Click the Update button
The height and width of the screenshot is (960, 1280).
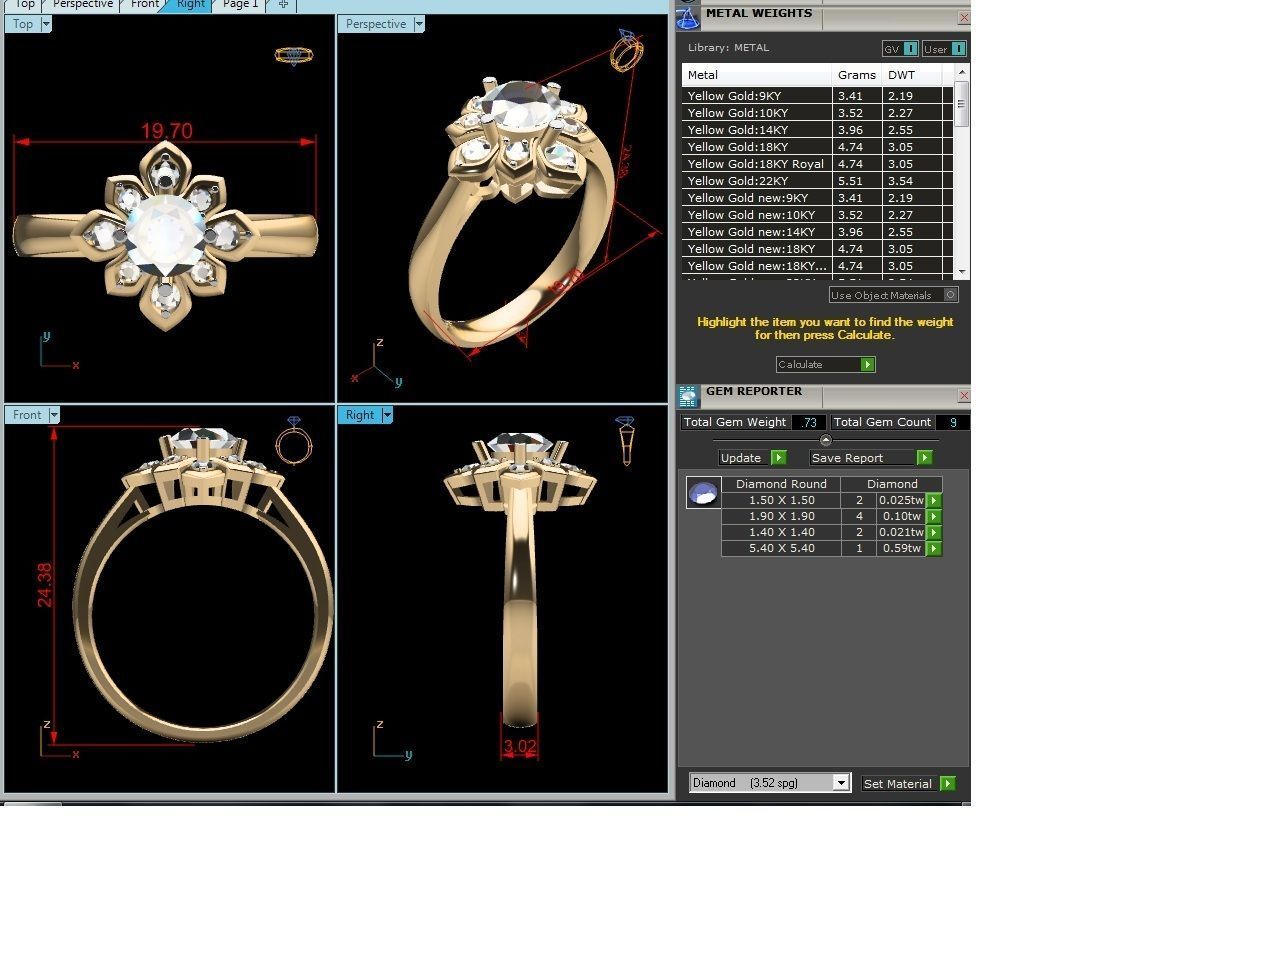click(744, 458)
